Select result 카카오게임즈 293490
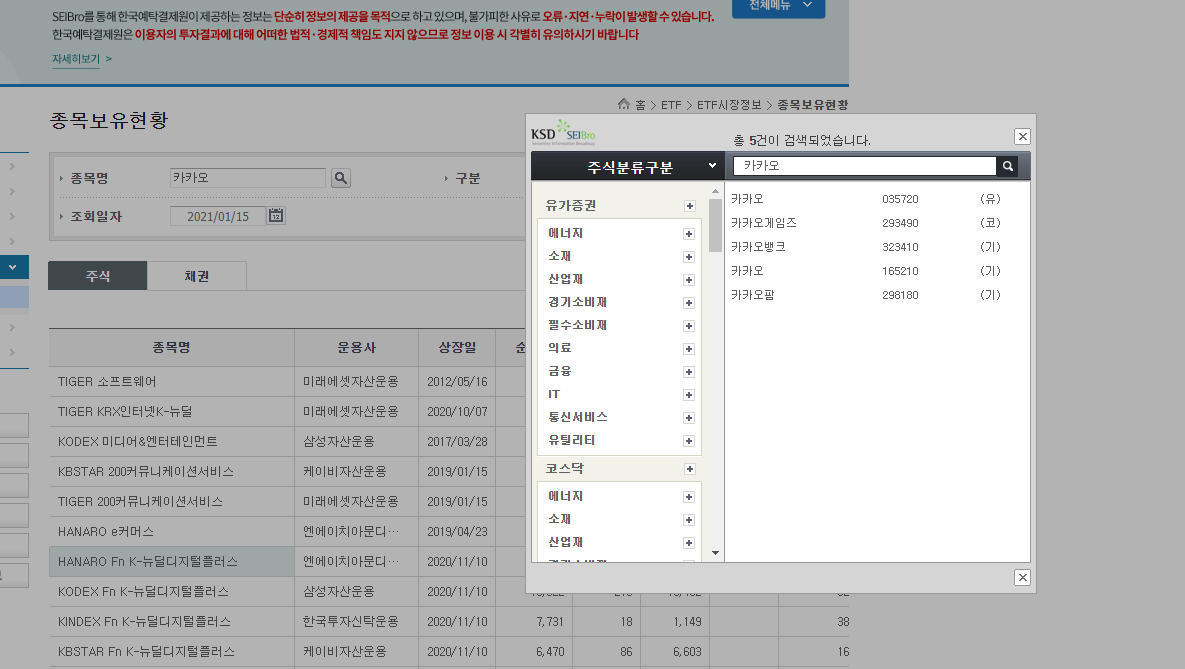The width and height of the screenshot is (1185, 669). tap(867, 223)
